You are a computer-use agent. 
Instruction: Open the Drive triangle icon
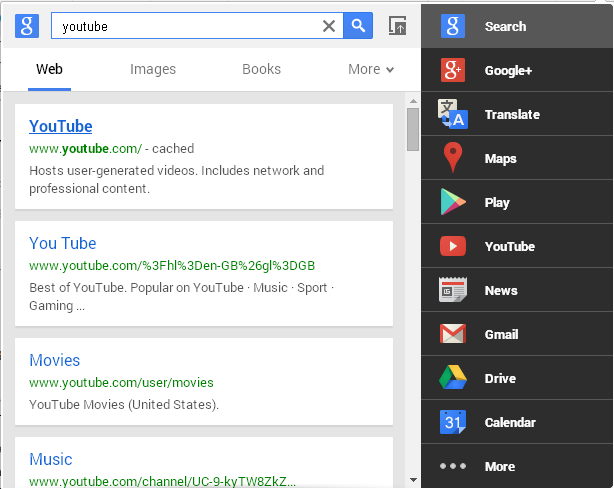pos(453,377)
